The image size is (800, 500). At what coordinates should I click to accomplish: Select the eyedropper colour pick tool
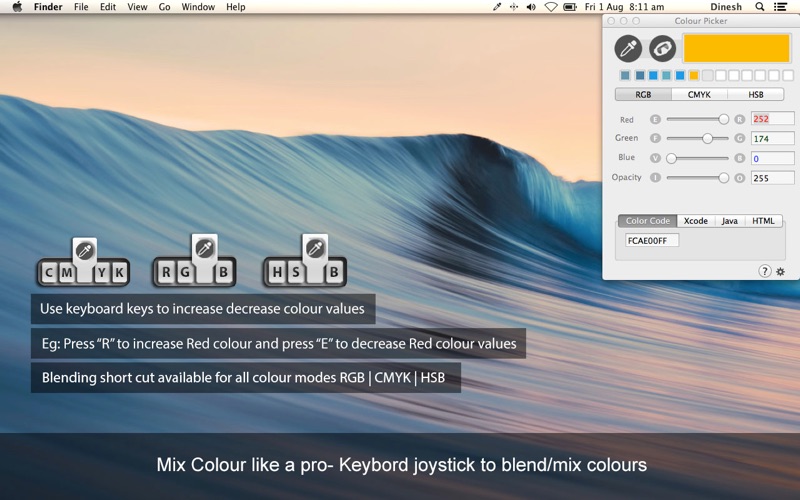pyautogui.click(x=628, y=48)
